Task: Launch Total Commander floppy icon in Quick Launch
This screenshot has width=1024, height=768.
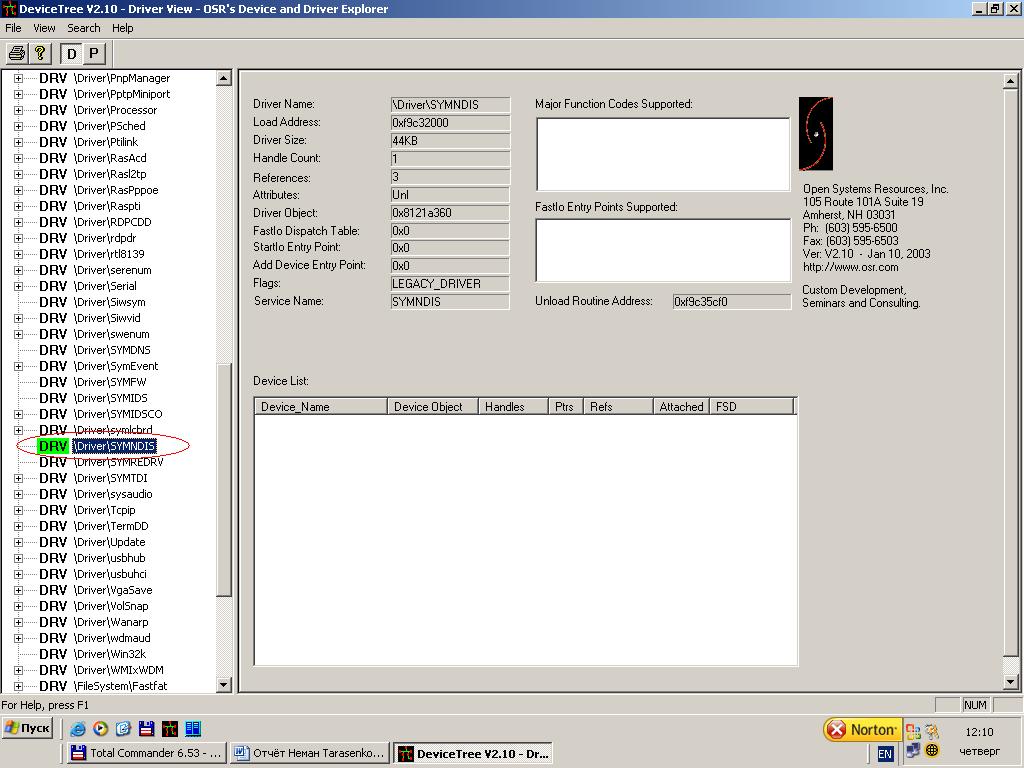Action: [x=146, y=728]
